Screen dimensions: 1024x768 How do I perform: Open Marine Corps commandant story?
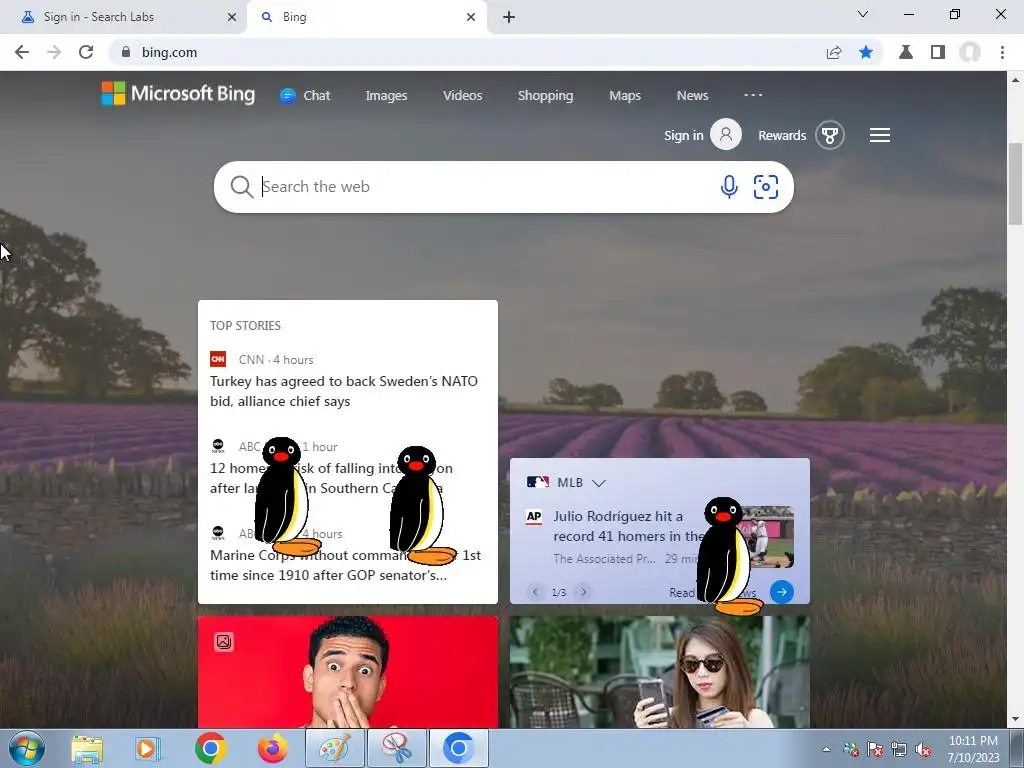pos(345,565)
